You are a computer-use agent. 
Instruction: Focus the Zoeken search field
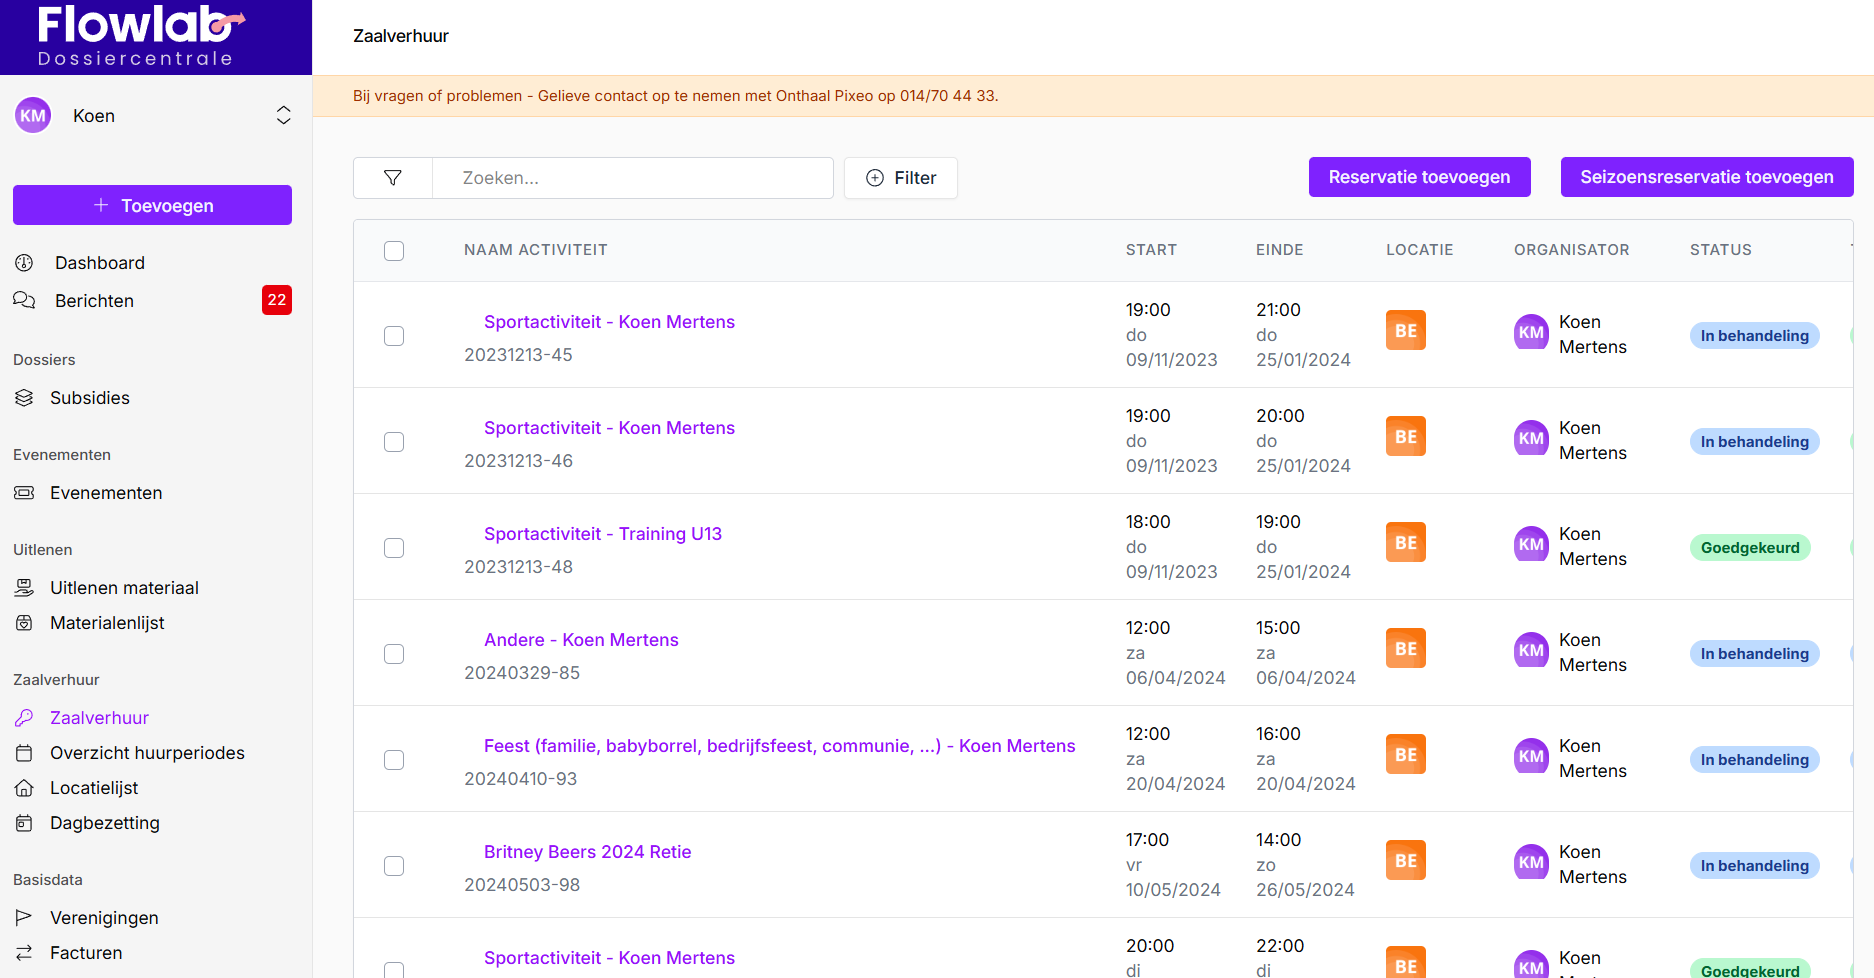[632, 178]
